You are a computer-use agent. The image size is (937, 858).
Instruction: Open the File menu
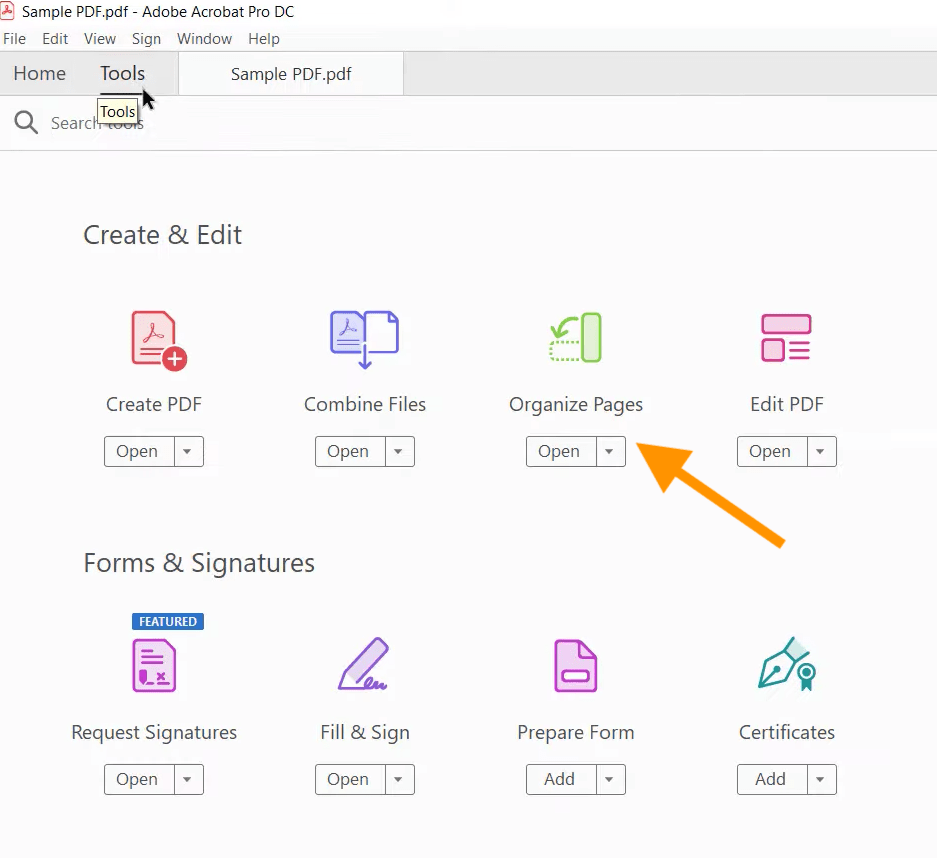(x=14, y=39)
